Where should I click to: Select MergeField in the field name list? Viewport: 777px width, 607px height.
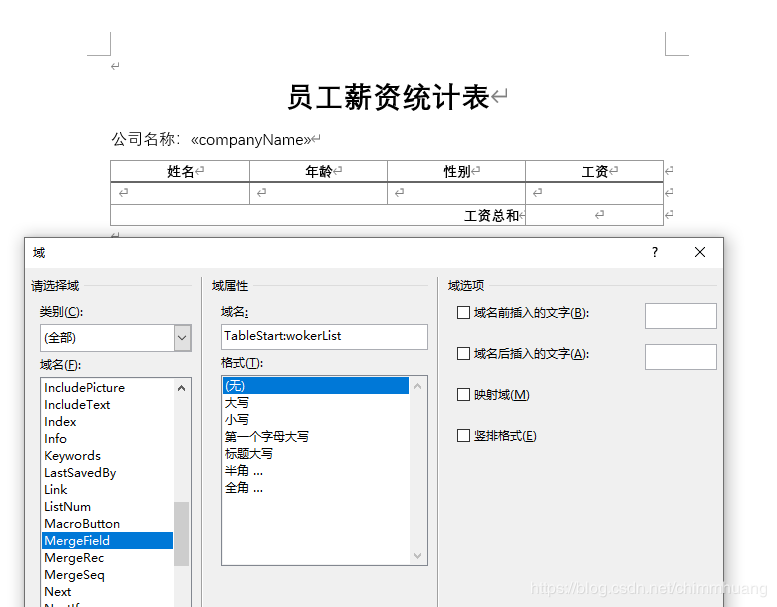tap(108, 541)
